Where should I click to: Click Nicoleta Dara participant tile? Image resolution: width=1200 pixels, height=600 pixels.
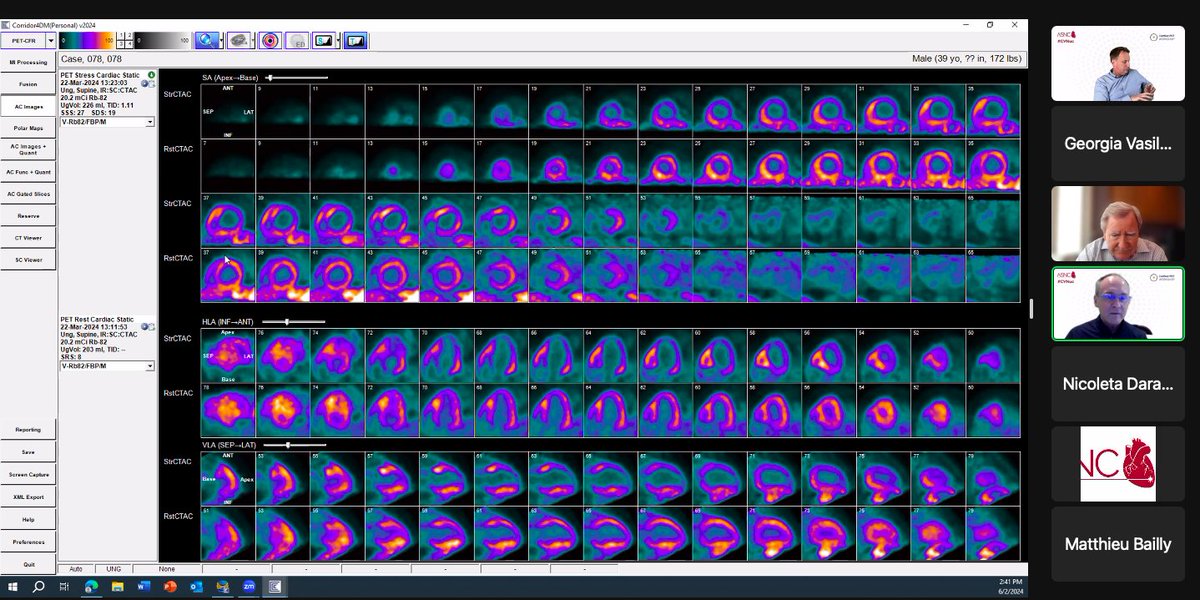pos(1118,383)
